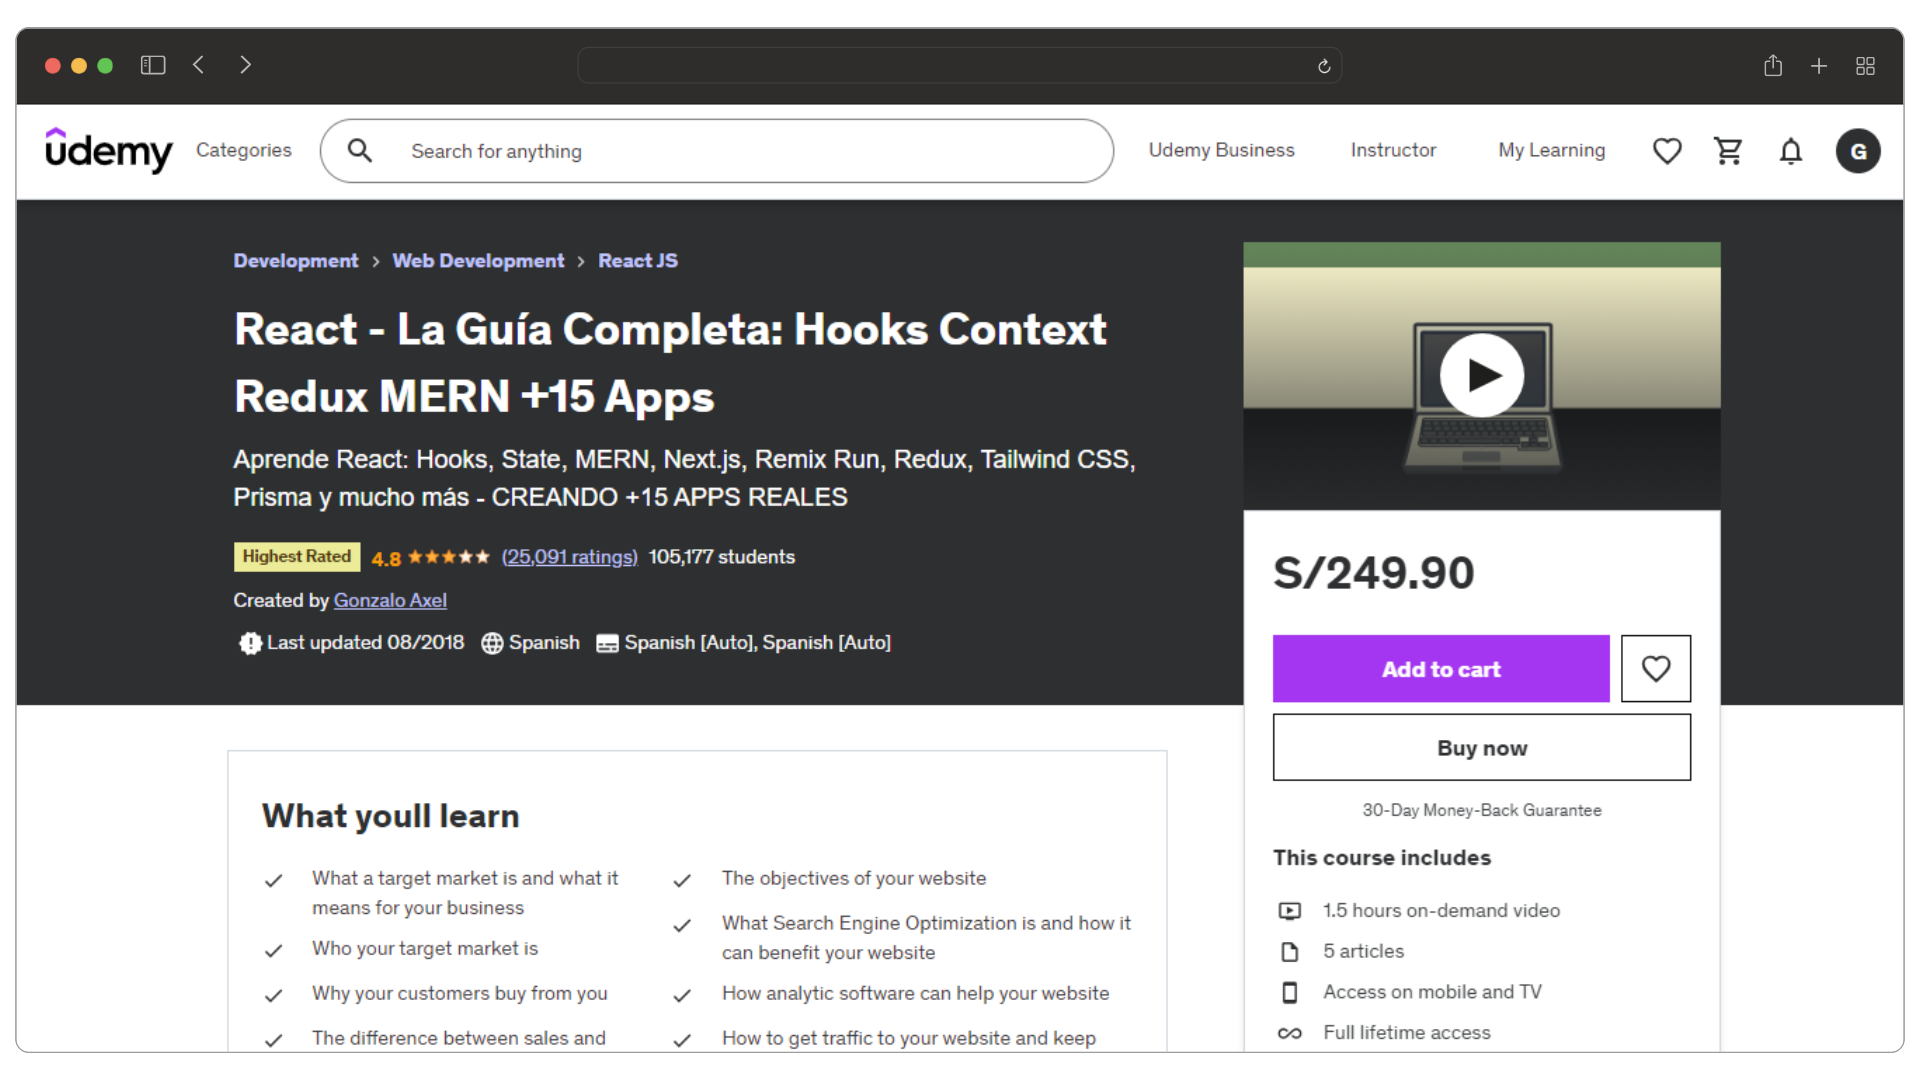This screenshot has height=1080, width=1920.
Task: Open the Categories menu
Action: tap(244, 150)
